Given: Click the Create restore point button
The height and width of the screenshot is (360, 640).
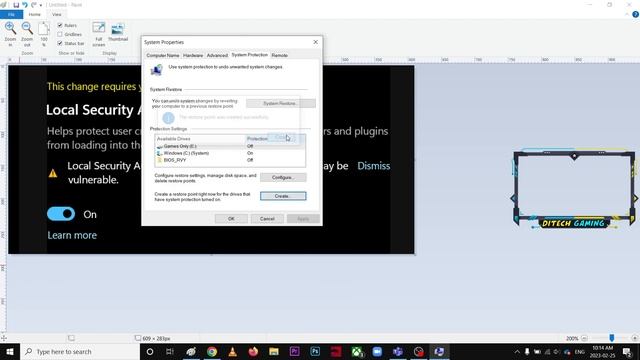Looking at the screenshot, I should coord(283,196).
